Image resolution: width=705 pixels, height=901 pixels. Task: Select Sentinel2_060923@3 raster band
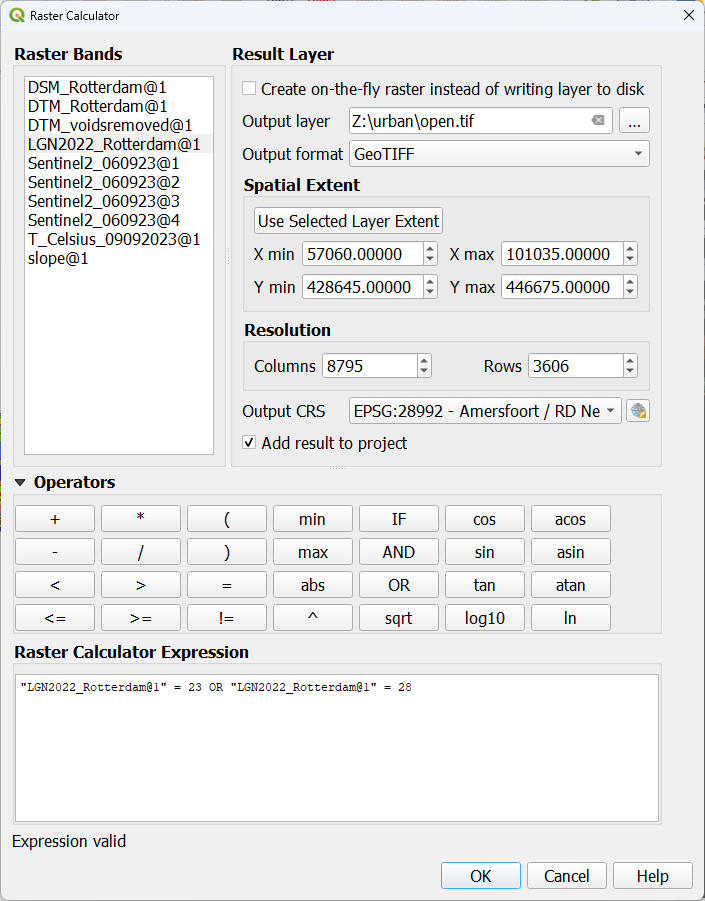click(x=119, y=201)
